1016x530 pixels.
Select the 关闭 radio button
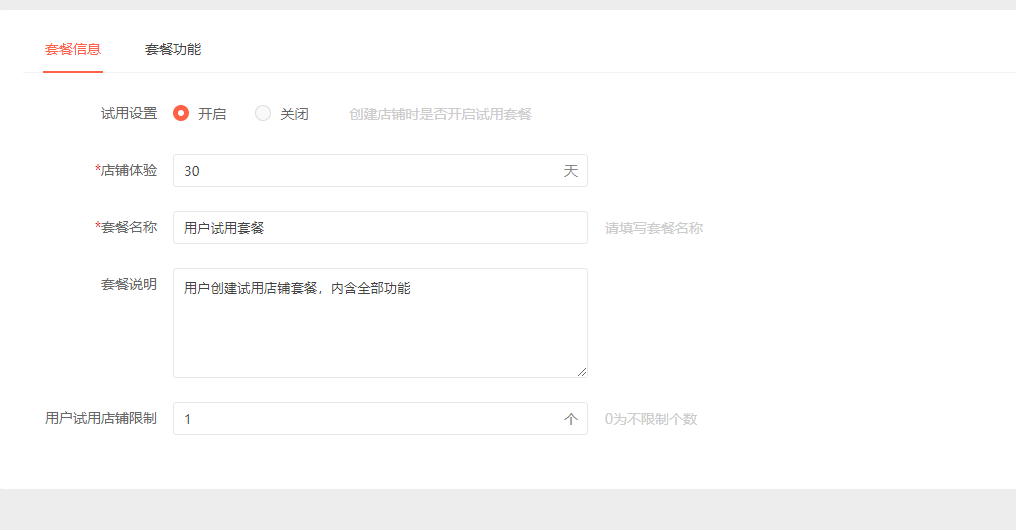[262, 113]
